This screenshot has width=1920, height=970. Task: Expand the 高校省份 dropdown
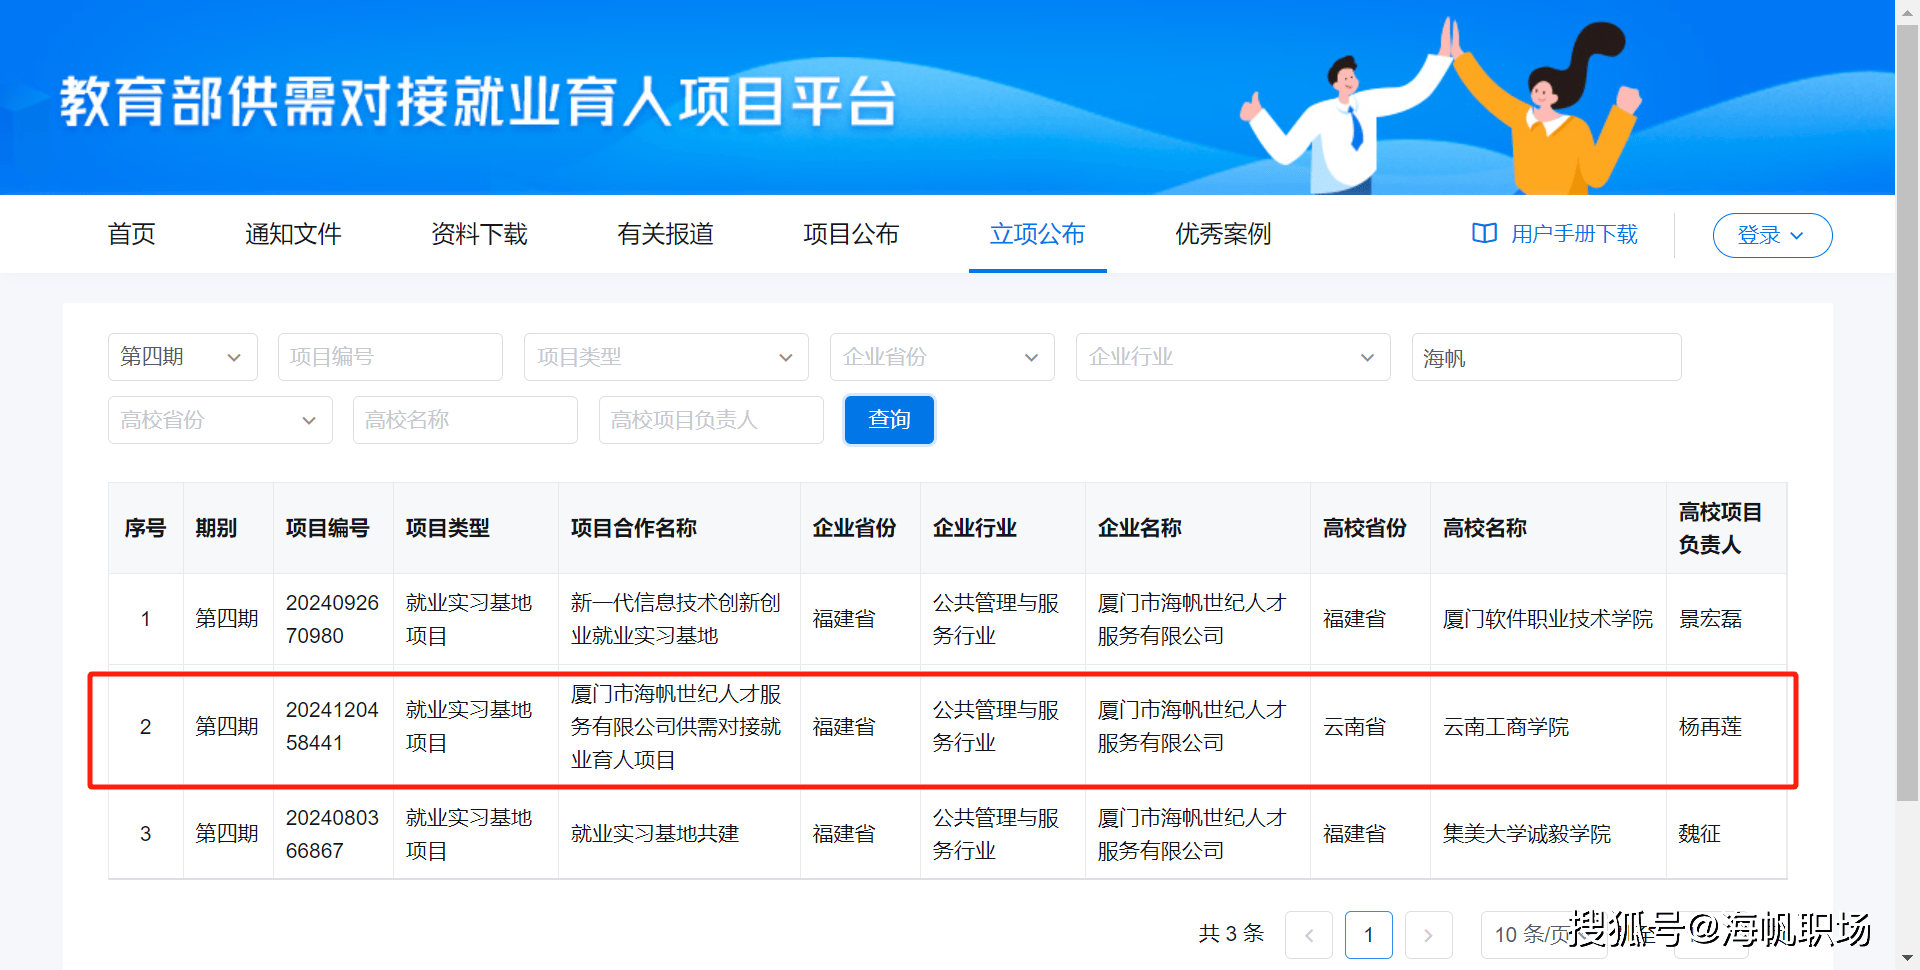click(220, 420)
